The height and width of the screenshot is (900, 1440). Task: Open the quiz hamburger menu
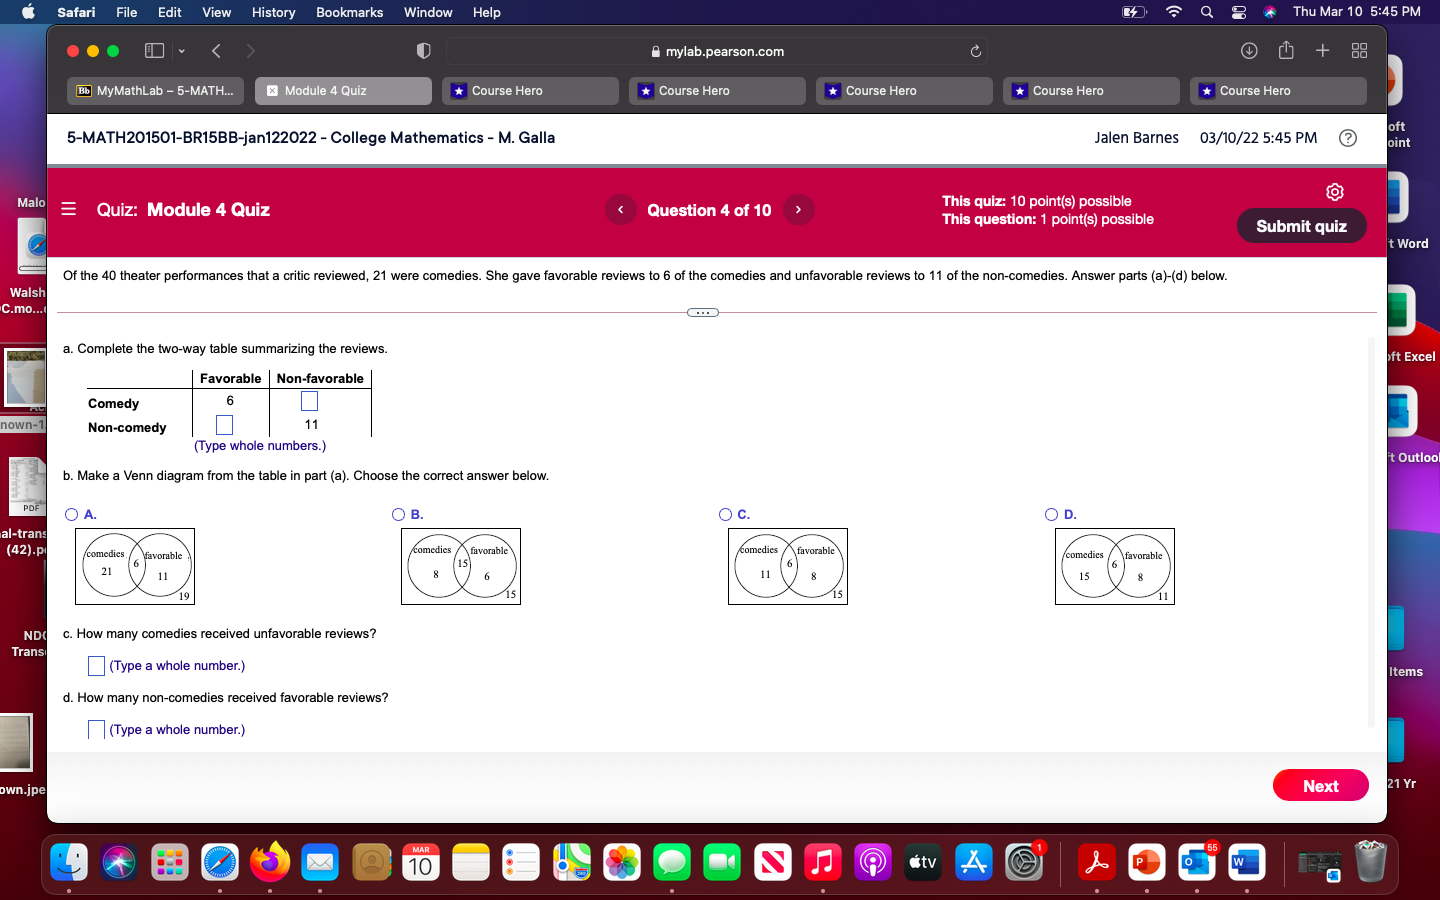[68, 210]
